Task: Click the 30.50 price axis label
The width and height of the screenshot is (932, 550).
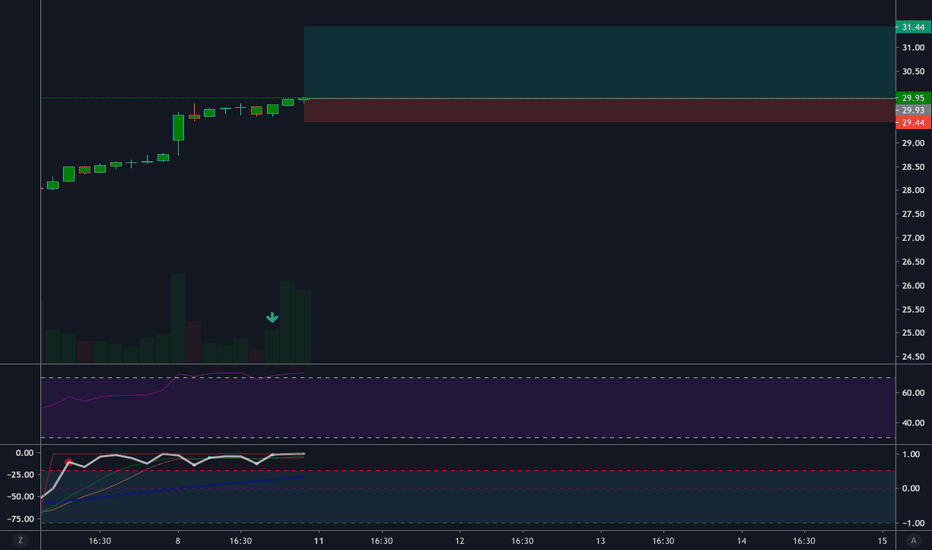Action: pyautogui.click(x=913, y=71)
